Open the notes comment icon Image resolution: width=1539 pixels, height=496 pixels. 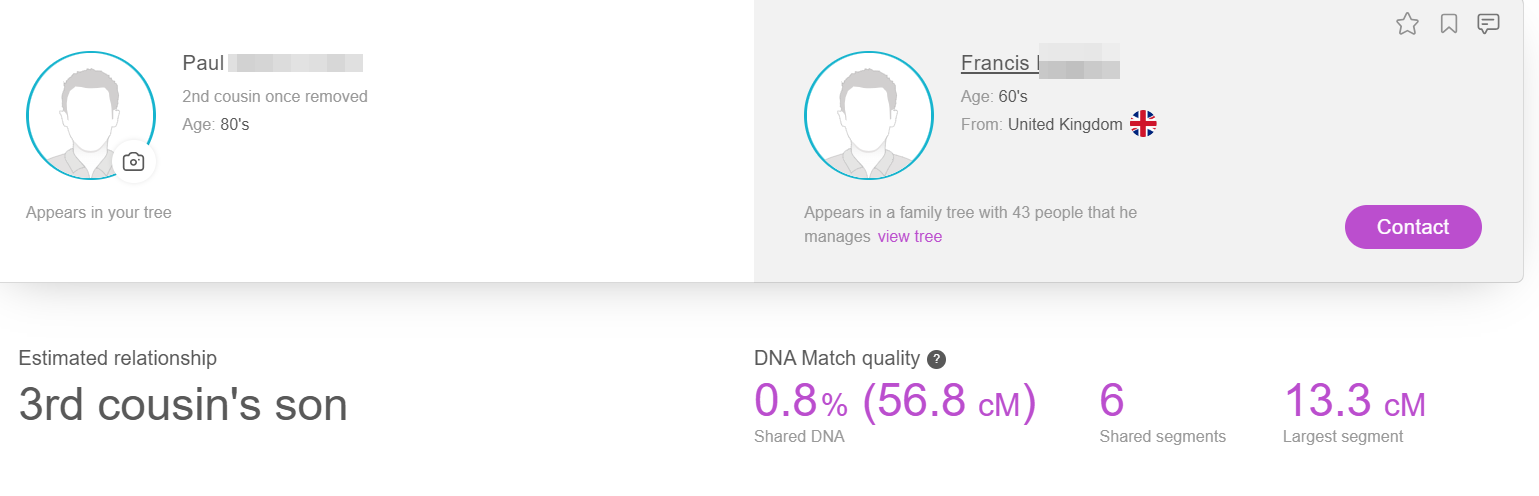(1488, 24)
